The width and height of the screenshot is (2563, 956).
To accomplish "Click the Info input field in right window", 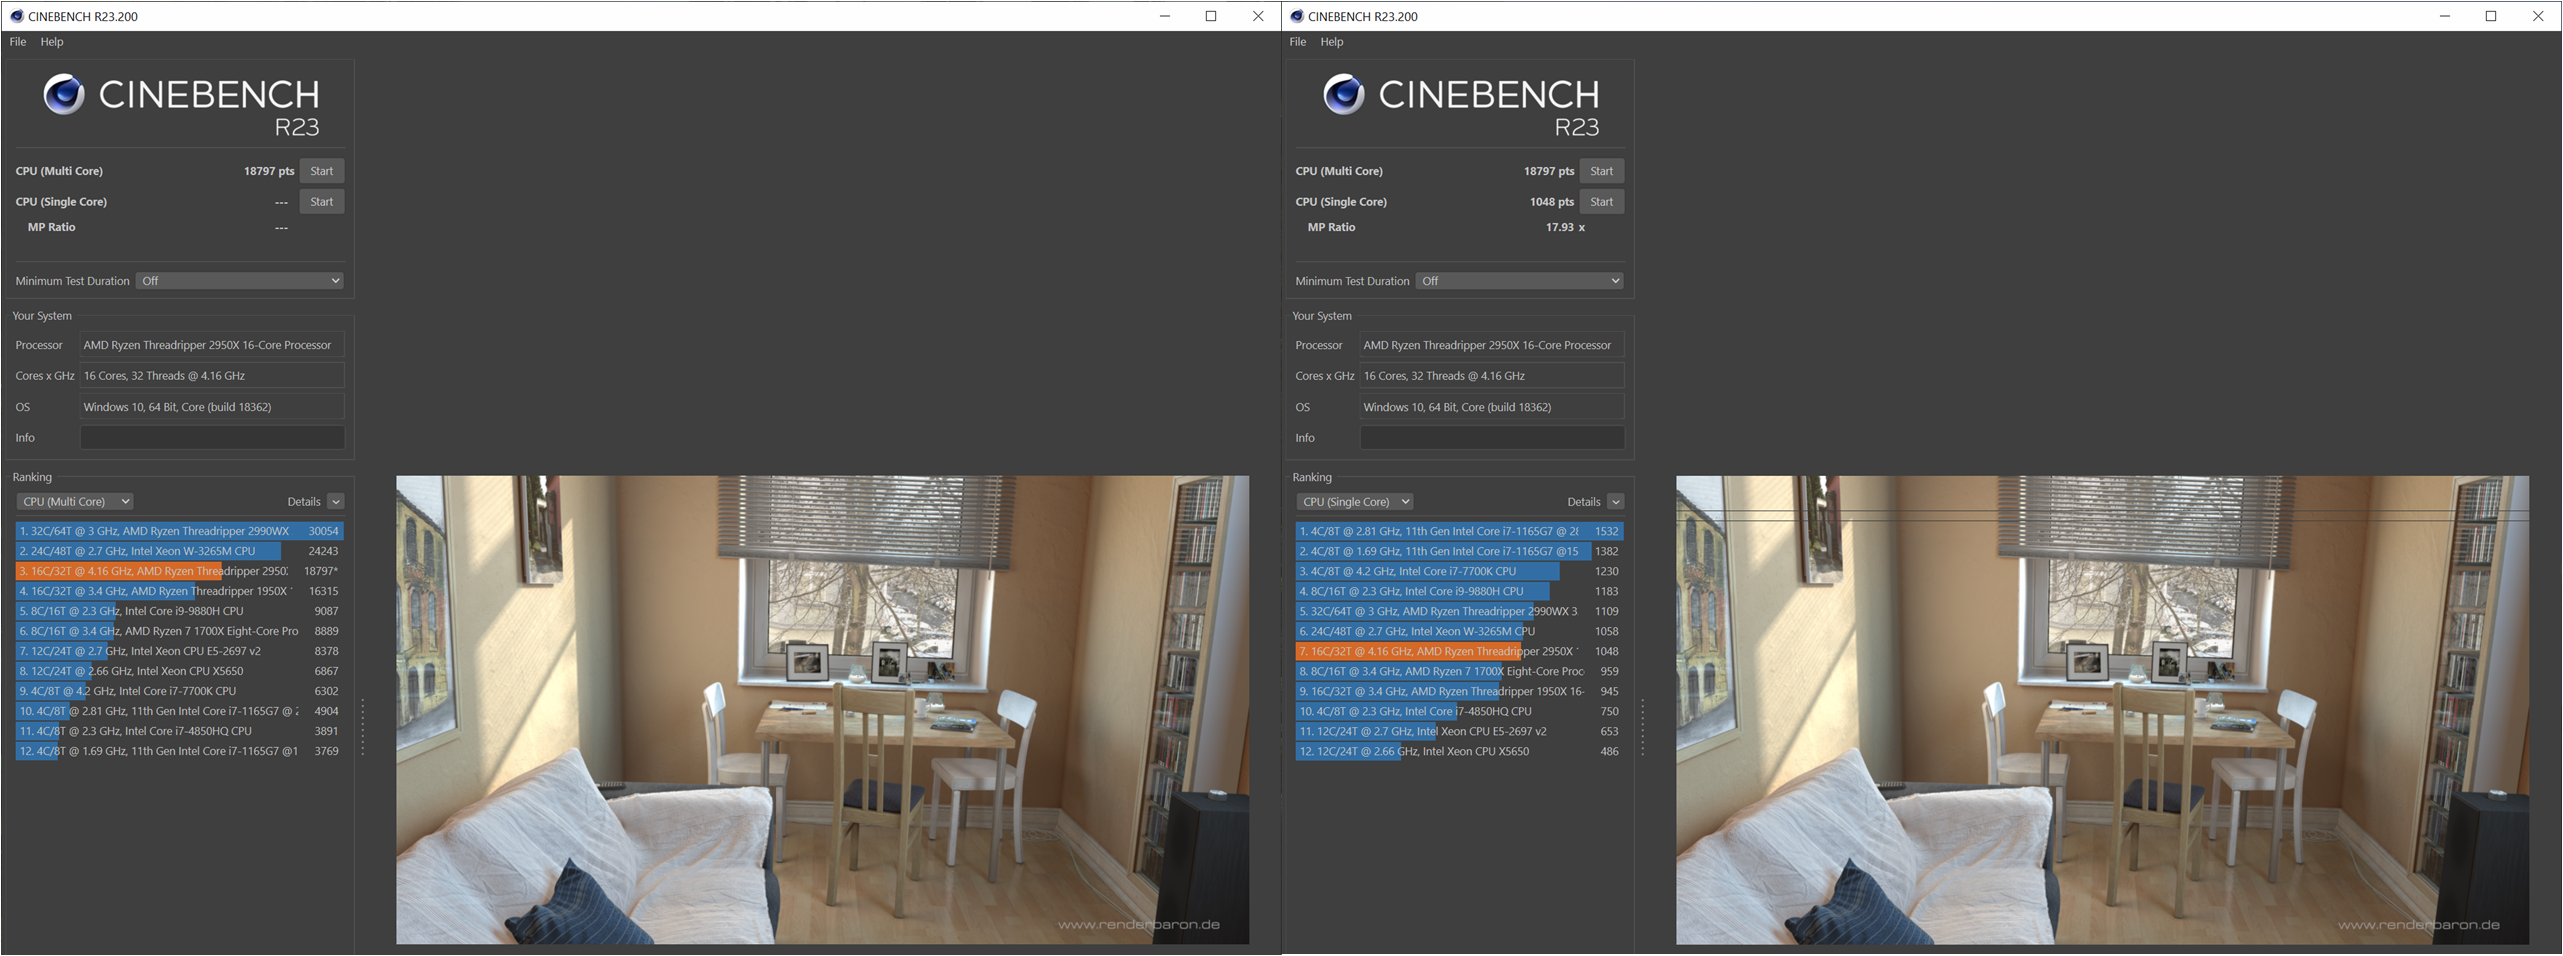I will 1492,438.
